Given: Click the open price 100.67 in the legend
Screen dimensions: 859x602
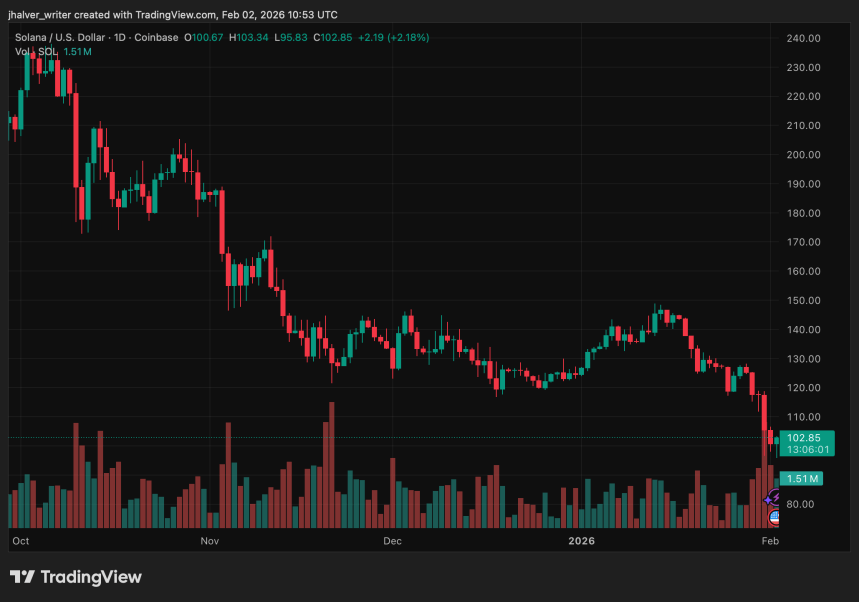Looking at the screenshot, I should (x=203, y=36).
